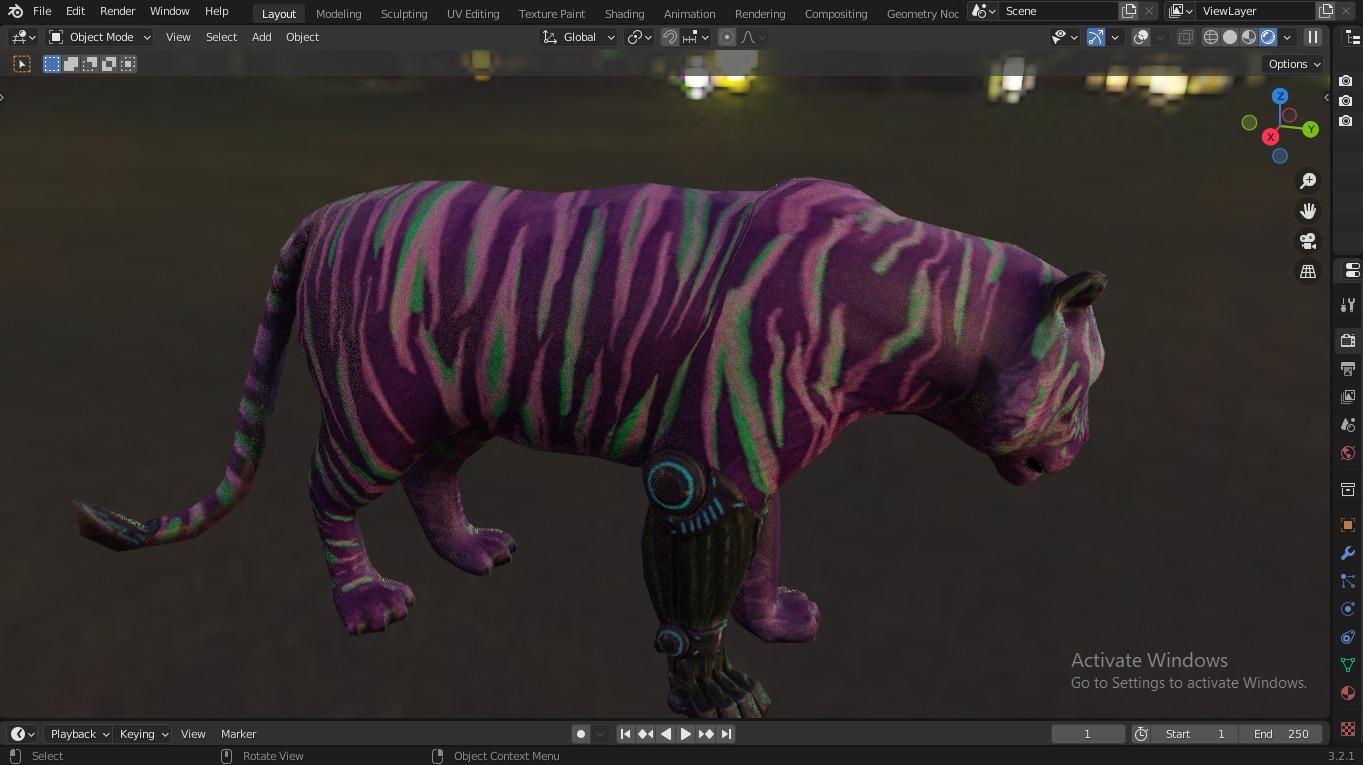Image resolution: width=1363 pixels, height=765 pixels.
Task: Open the transform pivot point dropdown
Action: (x=639, y=37)
